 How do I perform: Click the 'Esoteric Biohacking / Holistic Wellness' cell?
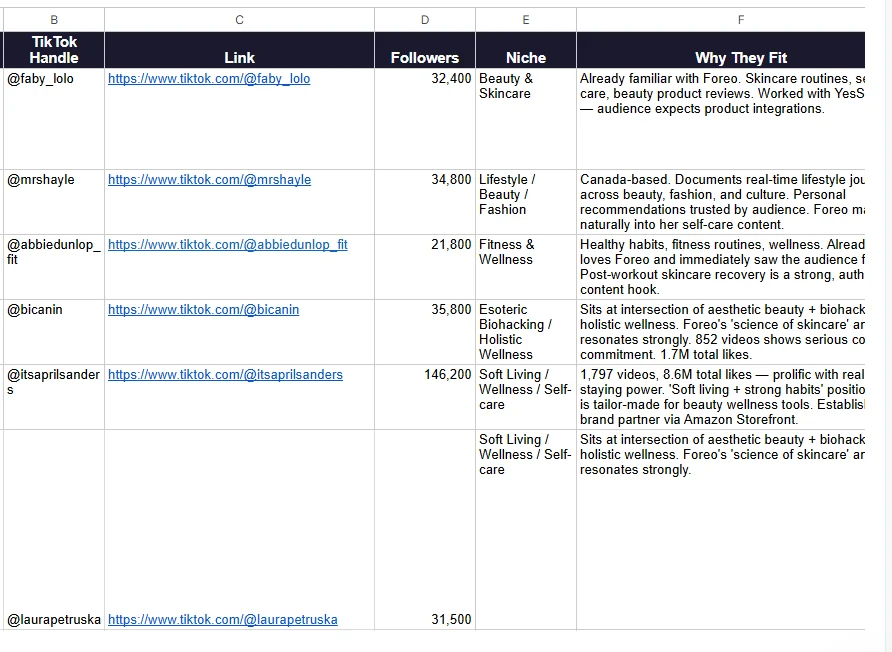[526, 332]
